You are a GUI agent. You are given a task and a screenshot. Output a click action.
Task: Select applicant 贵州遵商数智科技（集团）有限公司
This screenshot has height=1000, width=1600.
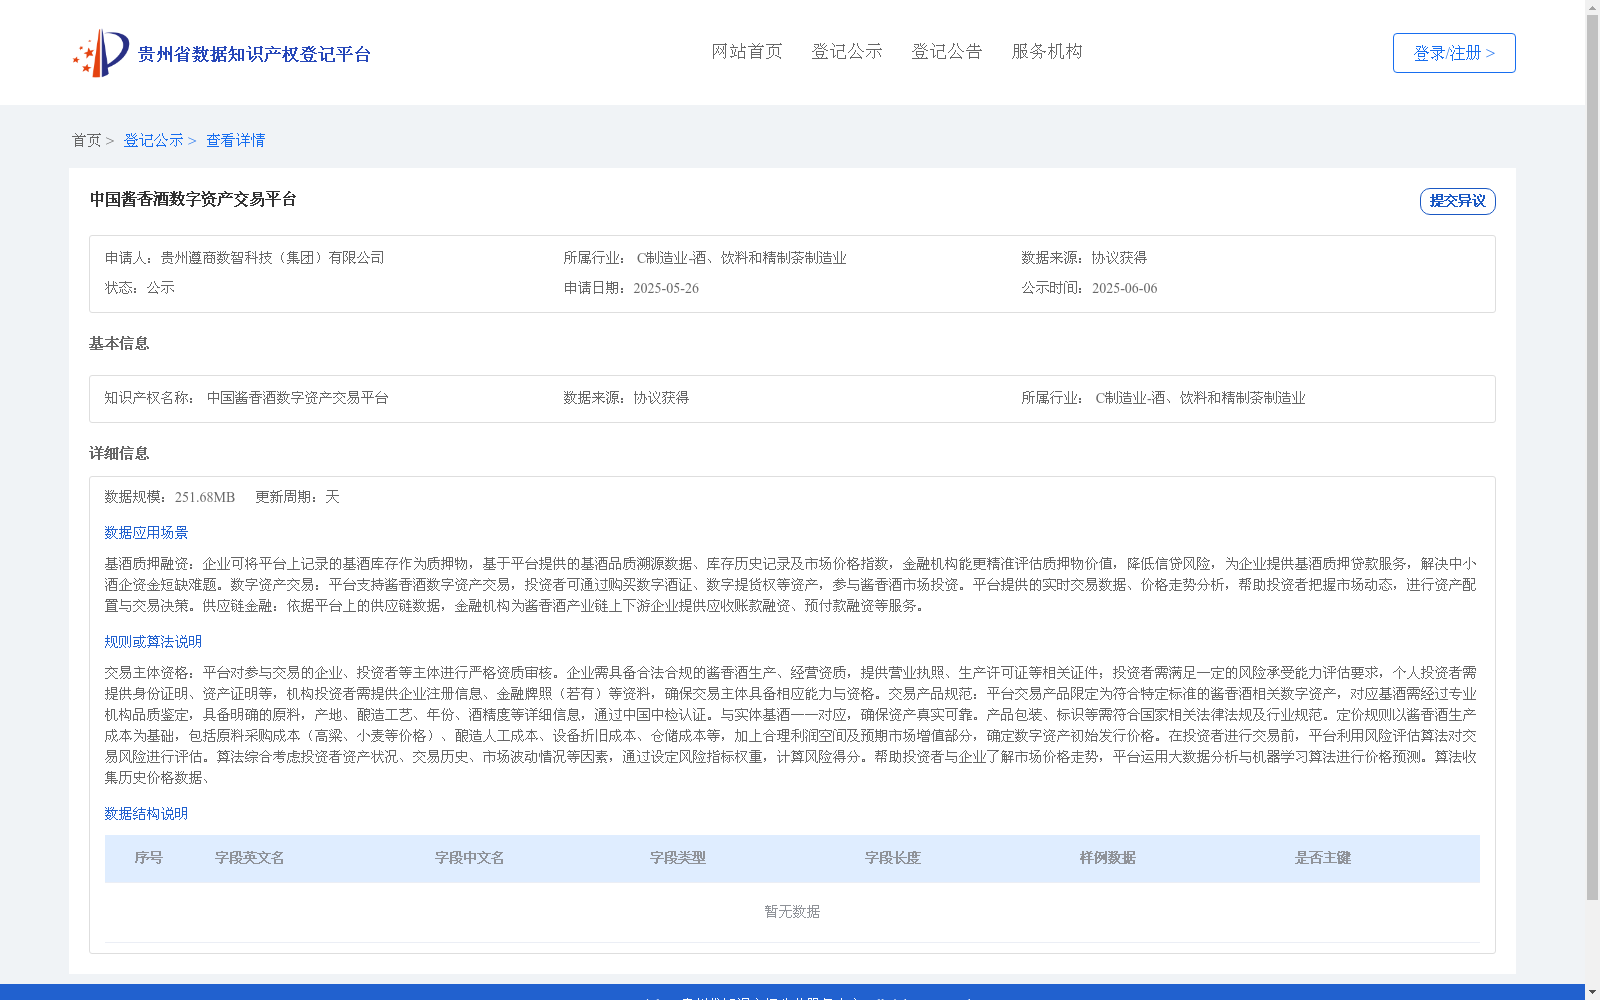[272, 258]
